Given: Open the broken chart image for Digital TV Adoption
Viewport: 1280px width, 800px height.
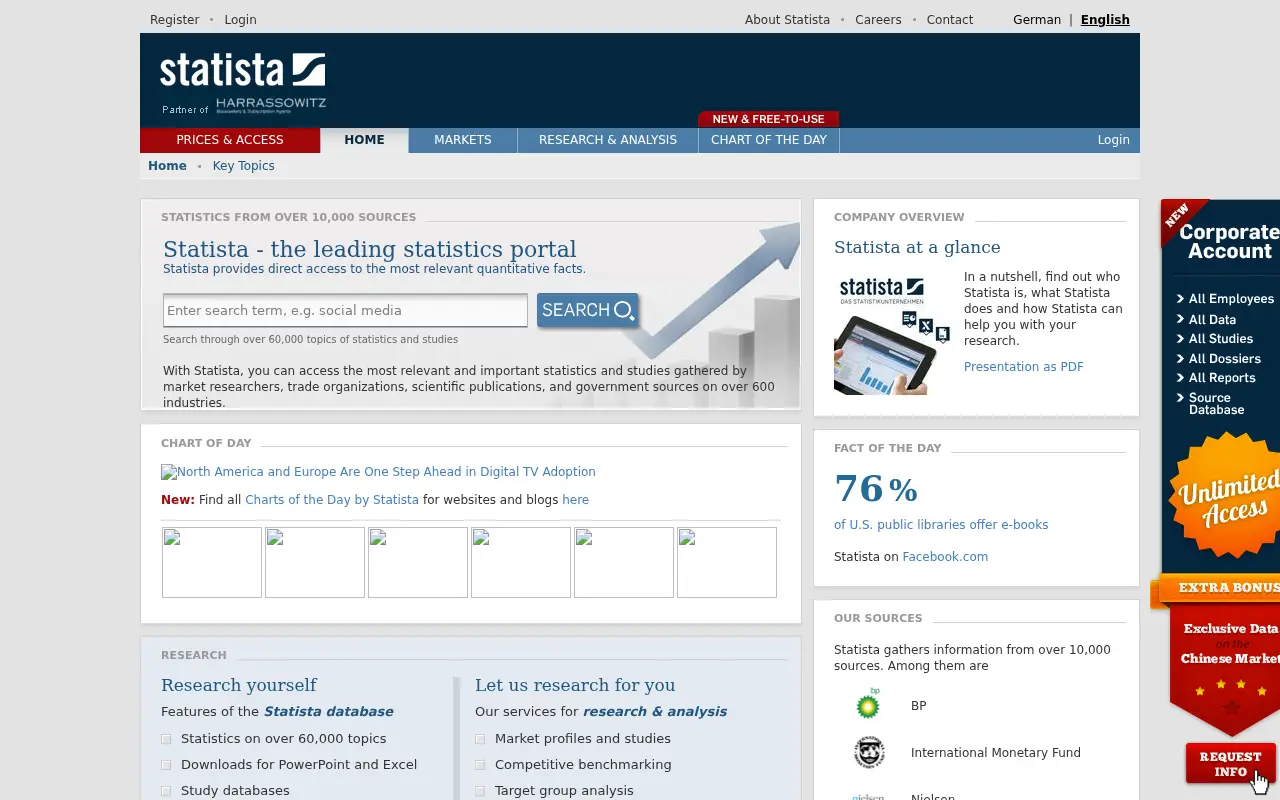Looking at the screenshot, I should [x=378, y=472].
